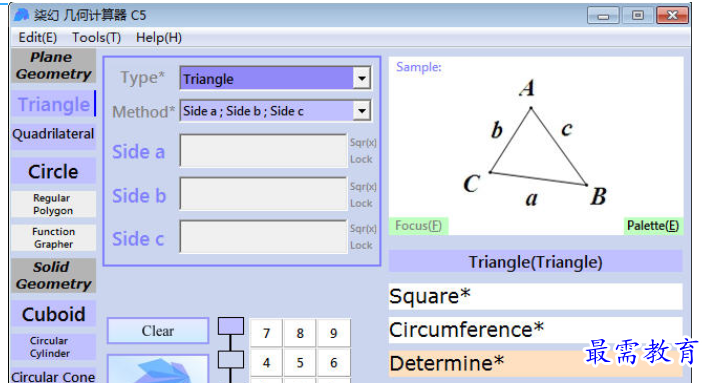Expand the Method dropdown arrow
The width and height of the screenshot is (707, 383).
362,111
